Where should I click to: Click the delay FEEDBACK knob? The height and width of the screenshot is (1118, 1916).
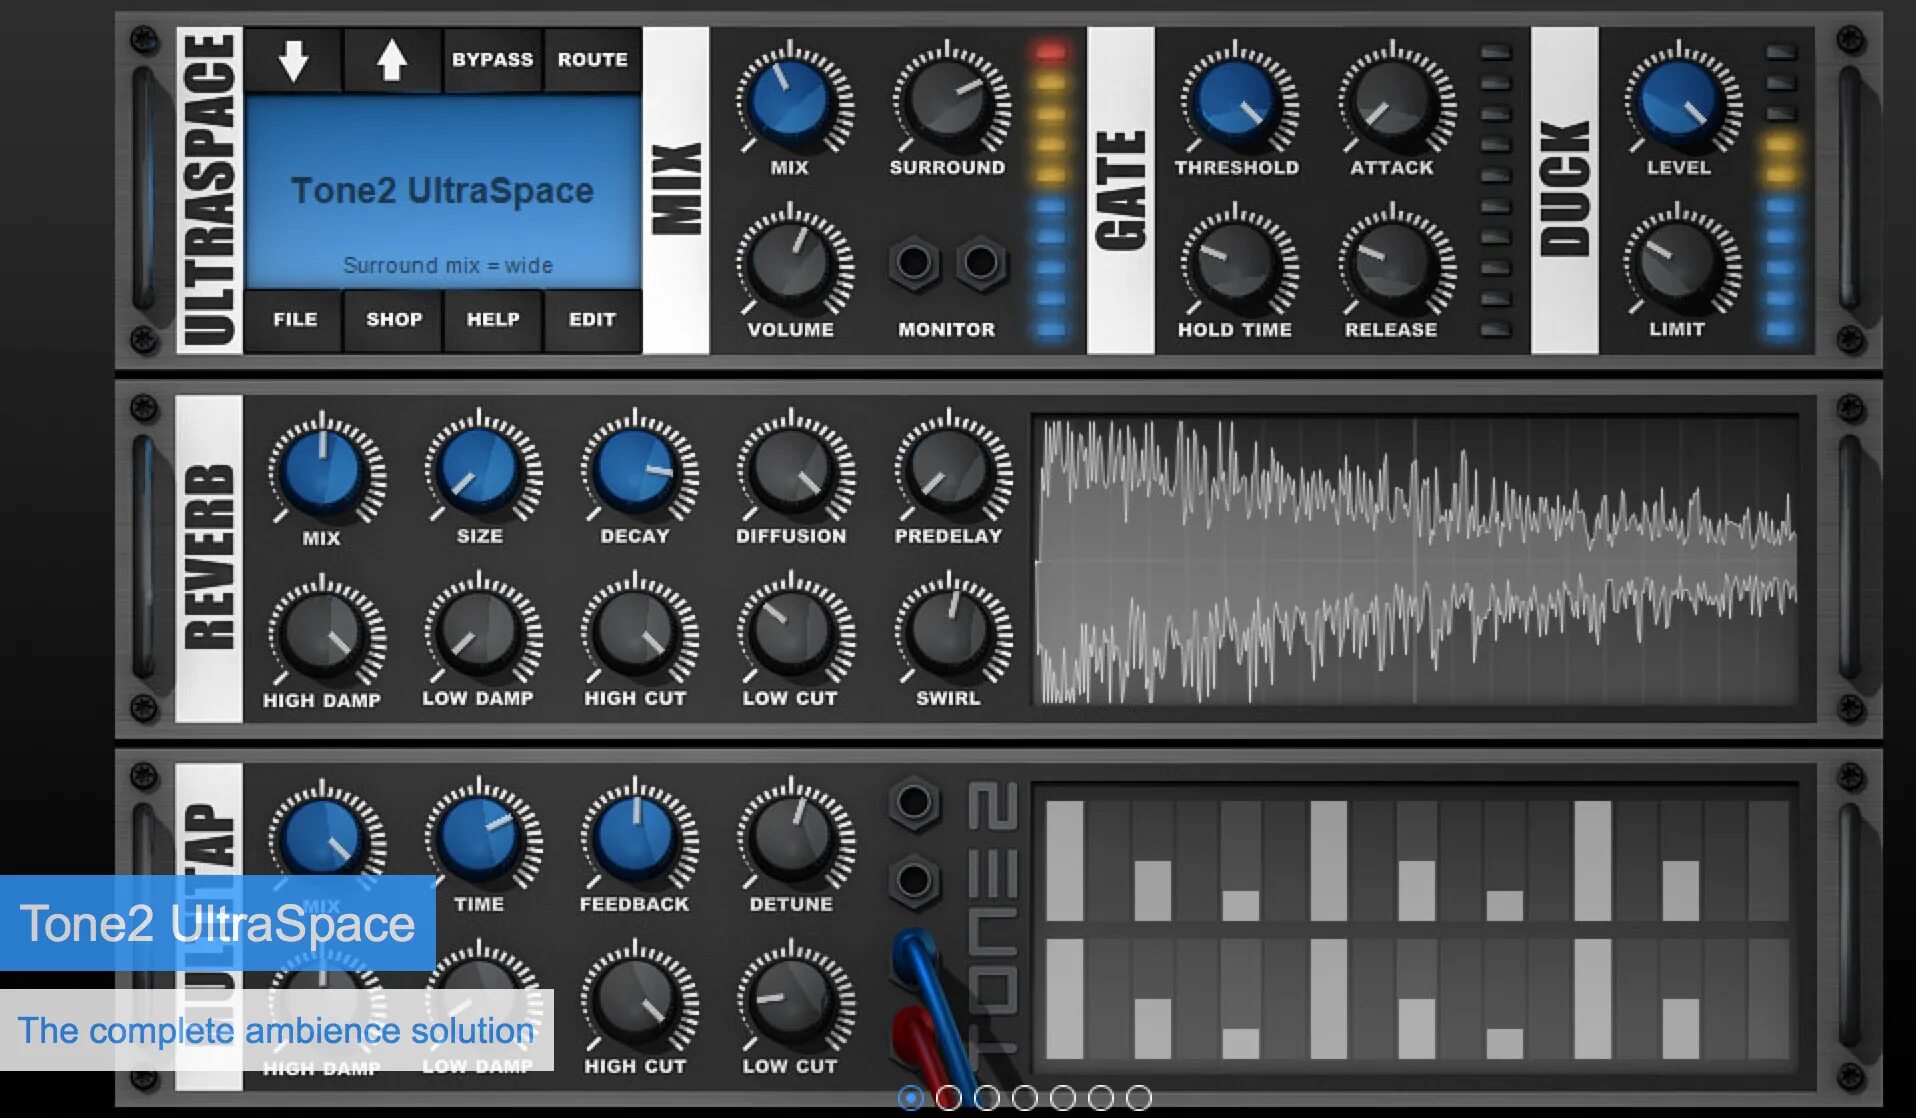pos(636,836)
